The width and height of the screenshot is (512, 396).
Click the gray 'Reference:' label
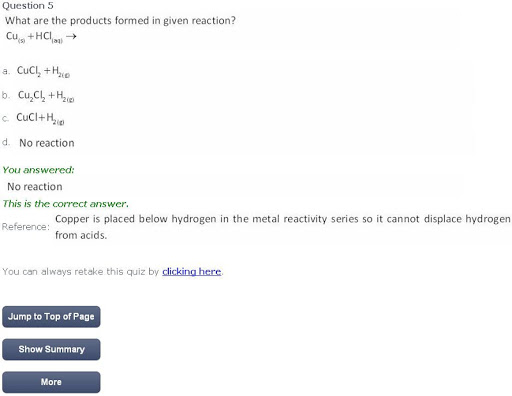click(x=26, y=227)
